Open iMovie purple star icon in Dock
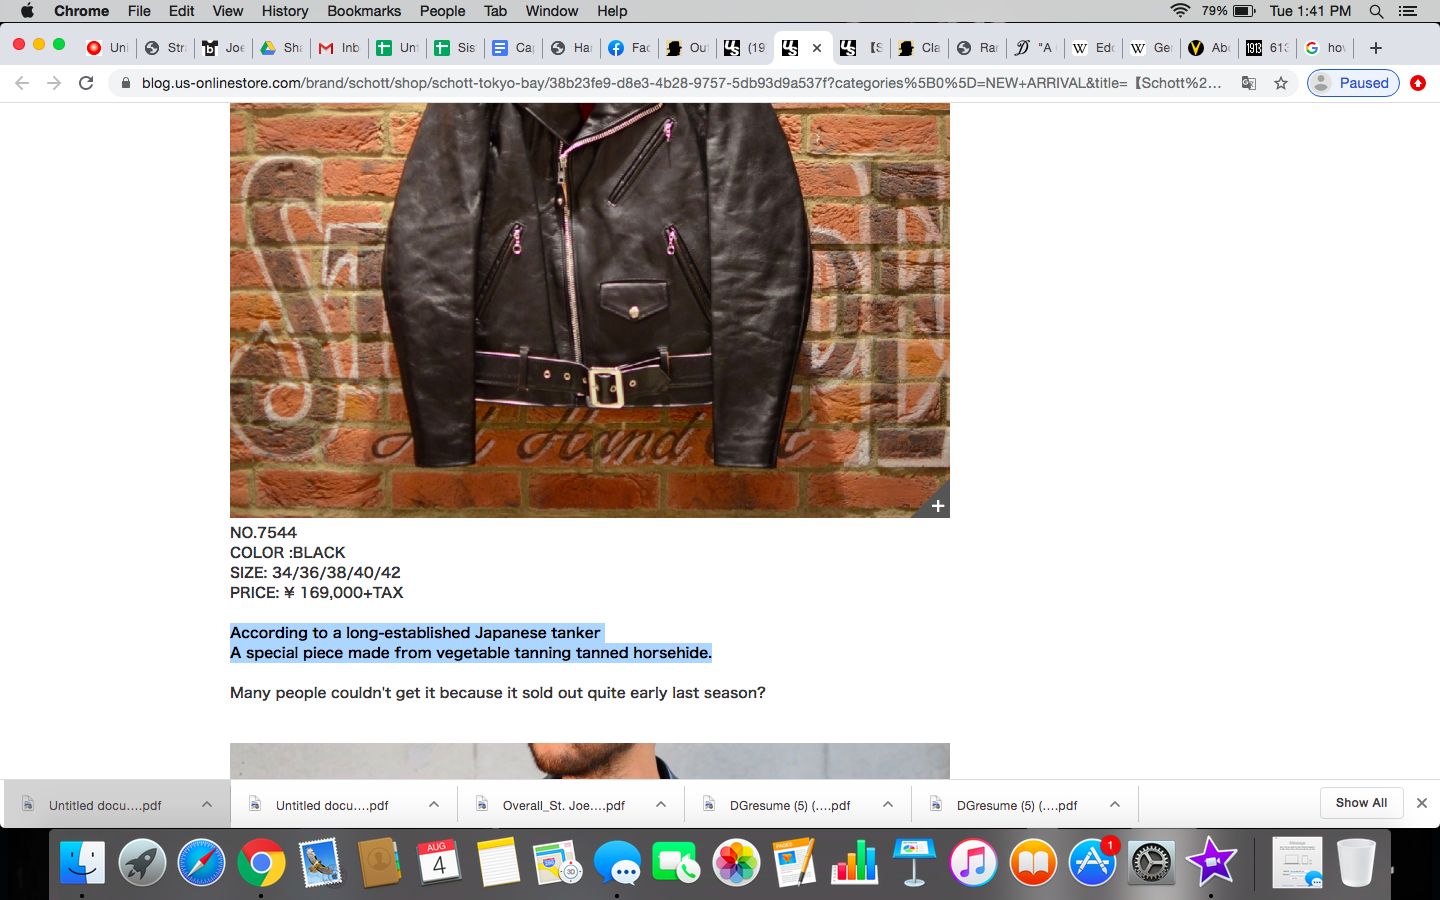The image size is (1440, 900). [1211, 862]
